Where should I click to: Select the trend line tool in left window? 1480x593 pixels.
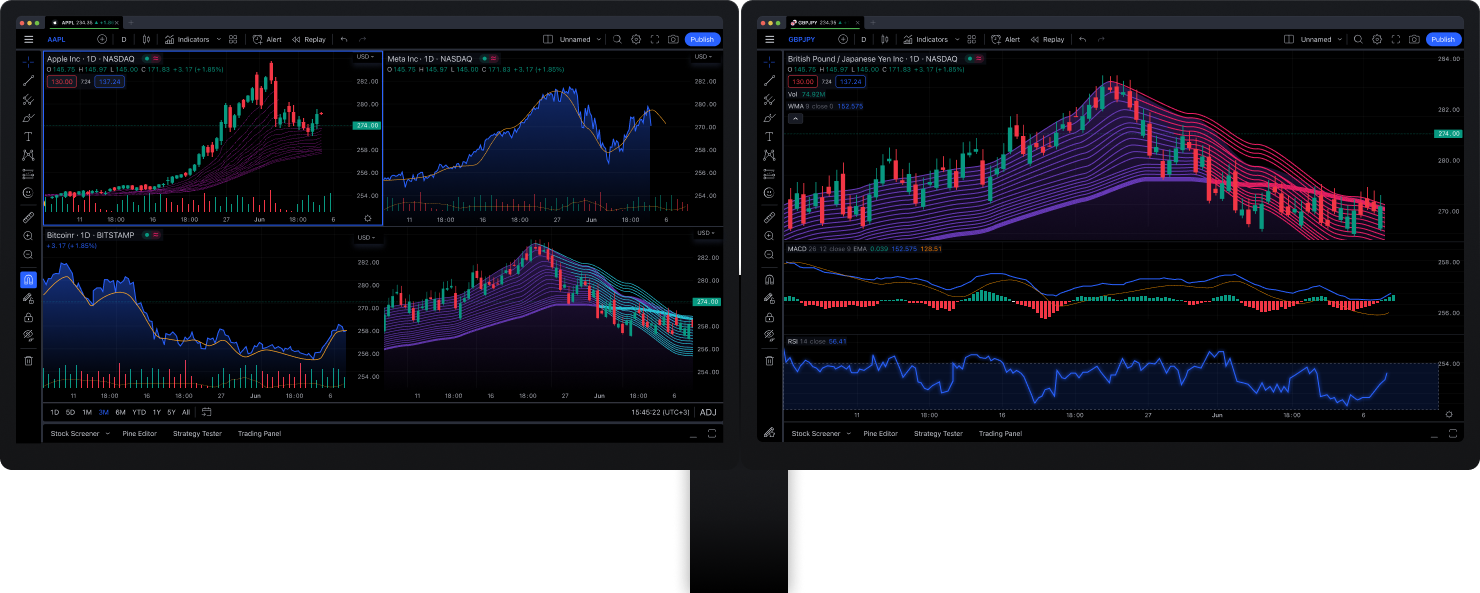(x=28, y=81)
